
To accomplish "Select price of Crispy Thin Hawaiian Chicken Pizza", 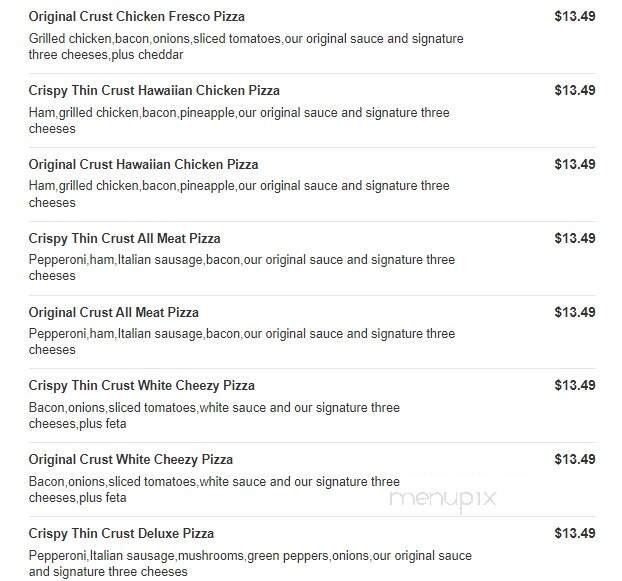I will click(574, 90).
